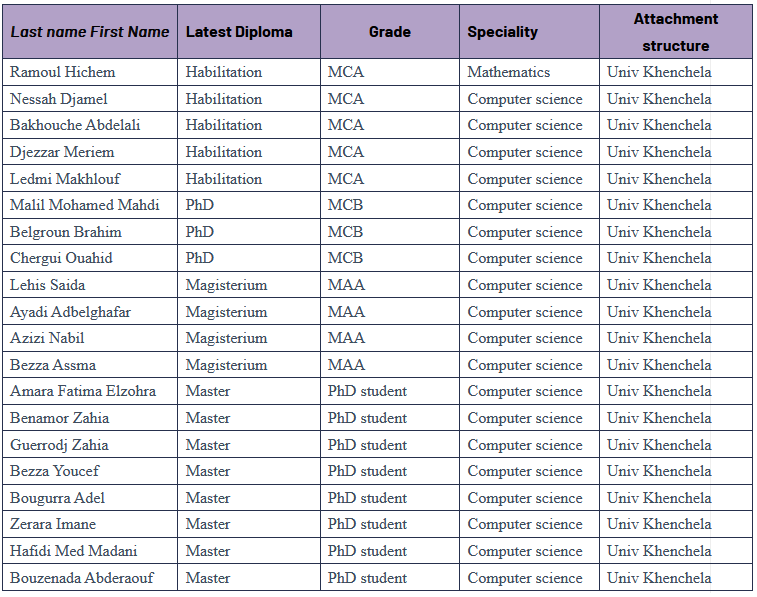Select the 'Ramoul Hichem' name cell

tap(62, 72)
